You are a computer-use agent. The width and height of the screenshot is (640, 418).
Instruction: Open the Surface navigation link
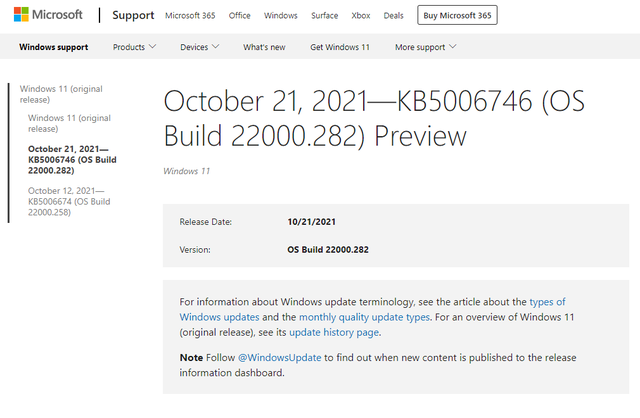325,16
